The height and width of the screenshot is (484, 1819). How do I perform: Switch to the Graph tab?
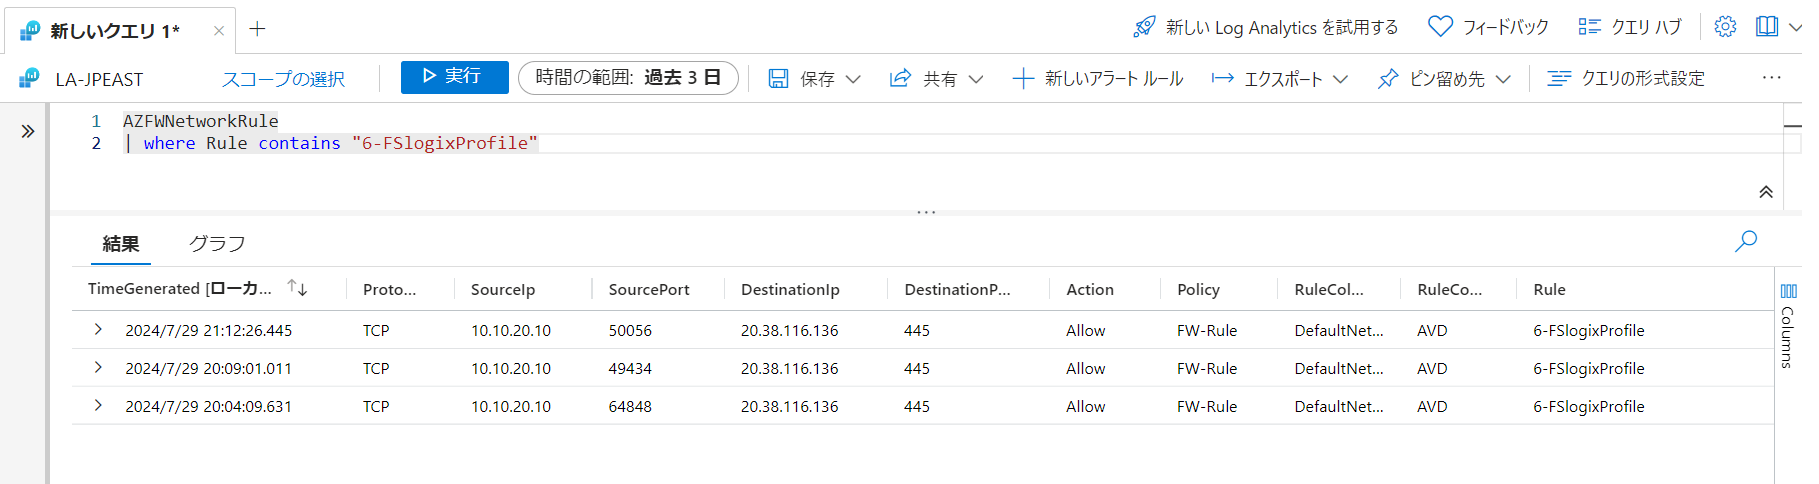217,244
